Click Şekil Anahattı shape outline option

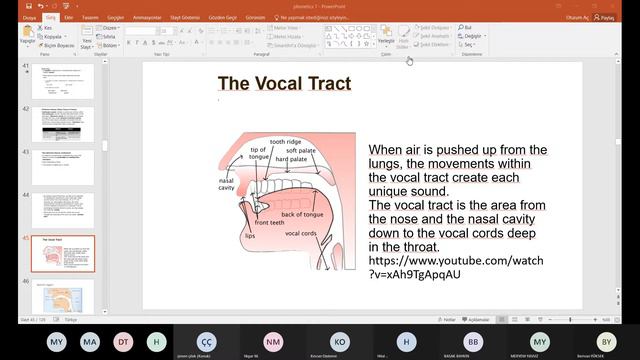(432, 36)
